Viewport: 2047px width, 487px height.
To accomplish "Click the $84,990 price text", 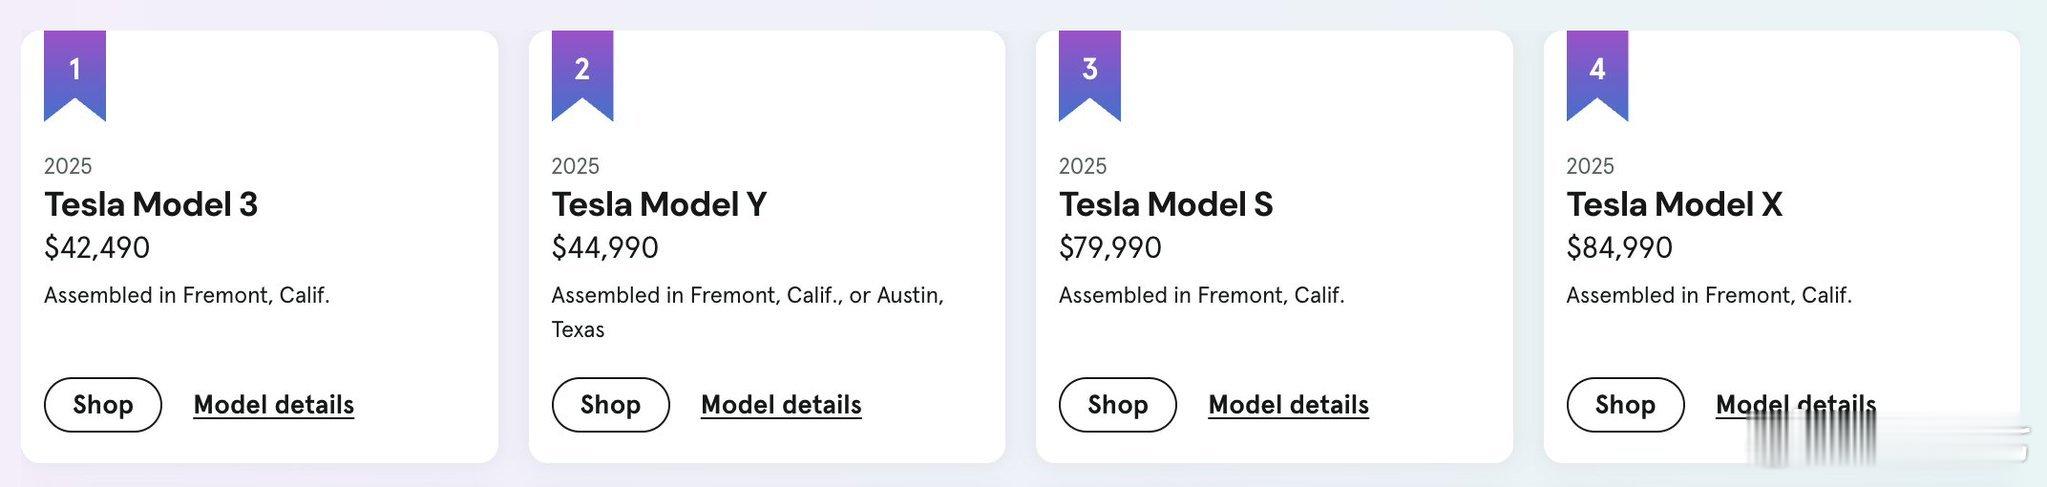I will [1619, 248].
